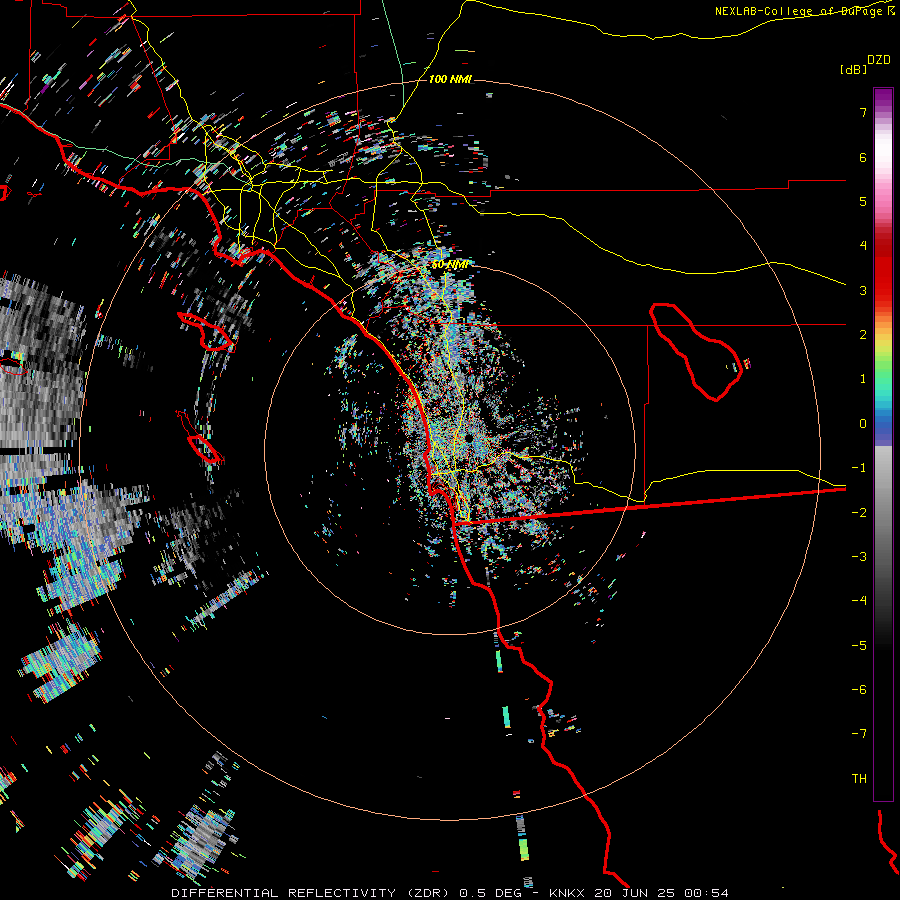
Task: Click the DZD legend title
Action: (x=878, y=60)
